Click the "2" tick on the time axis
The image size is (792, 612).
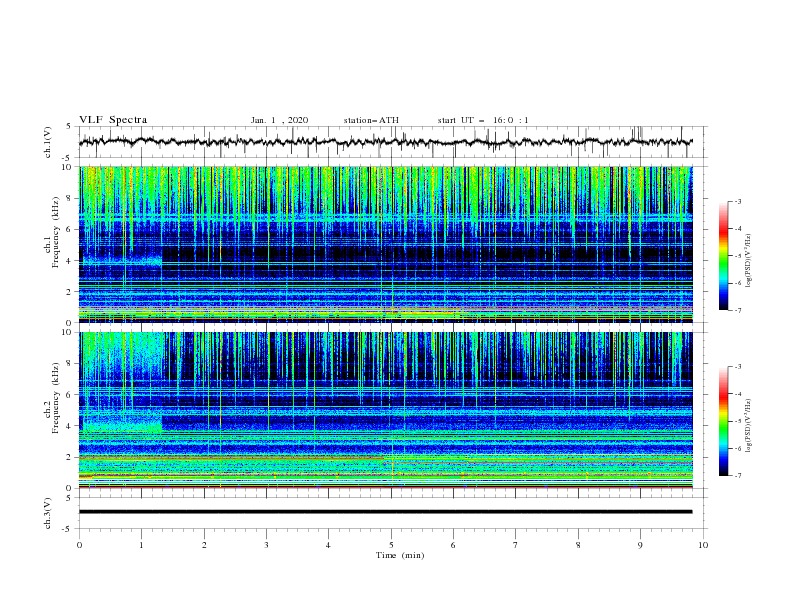[204, 545]
